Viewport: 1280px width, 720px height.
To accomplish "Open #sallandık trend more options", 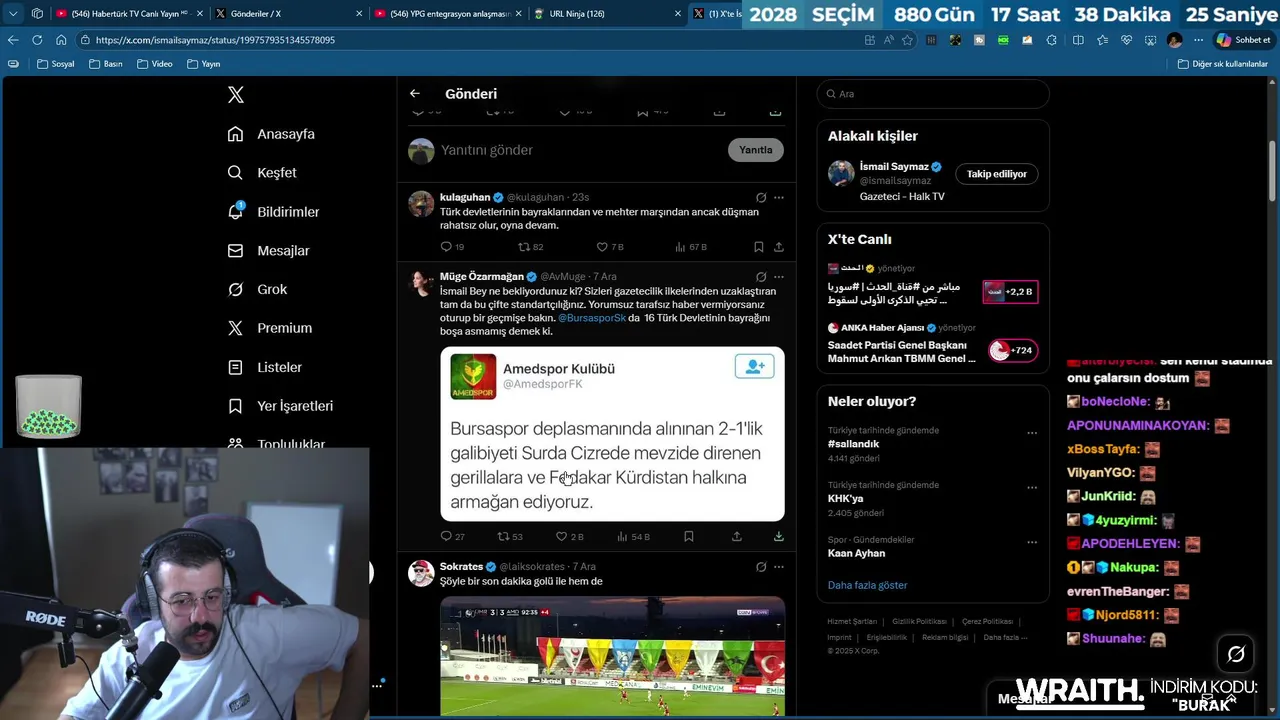I will [x=1032, y=434].
